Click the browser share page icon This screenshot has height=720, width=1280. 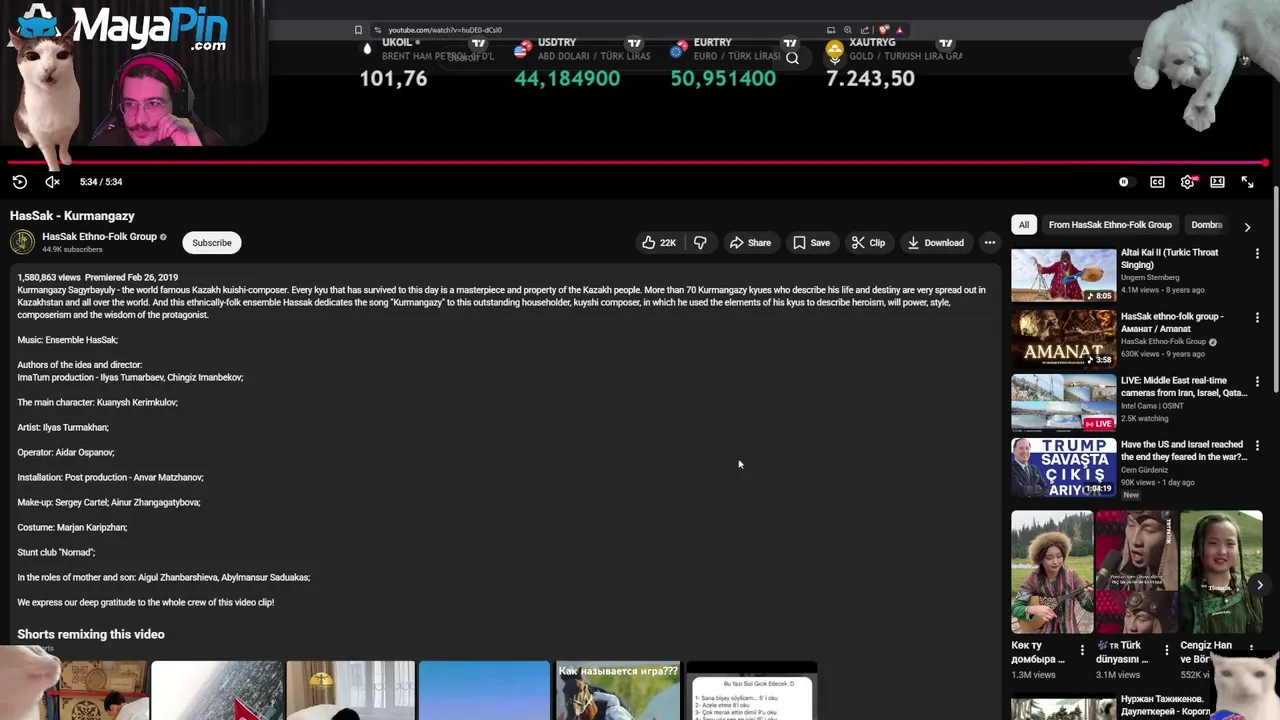[865, 30]
